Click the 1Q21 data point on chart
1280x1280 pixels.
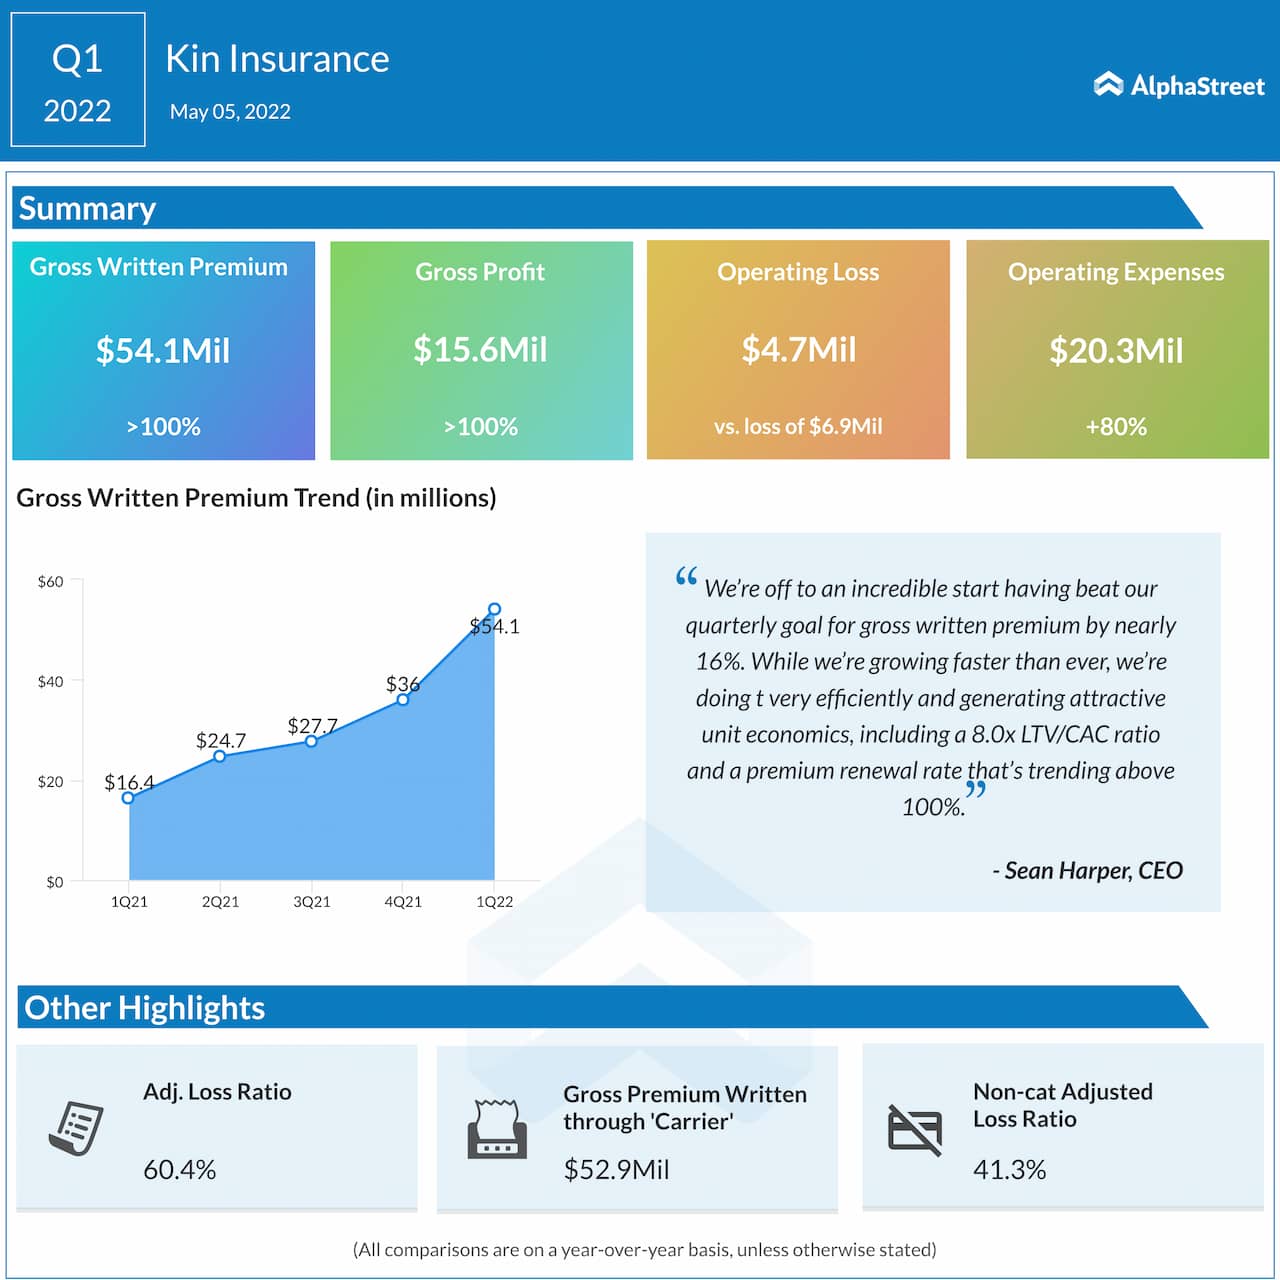coord(128,798)
